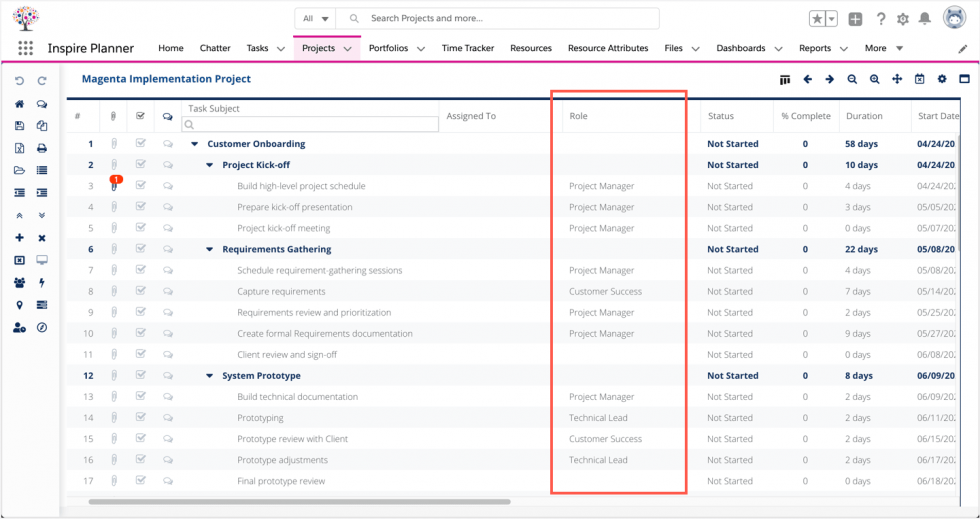Click the open folder icon in left toolbar
Viewport: 980px width, 519px height.
(19, 170)
